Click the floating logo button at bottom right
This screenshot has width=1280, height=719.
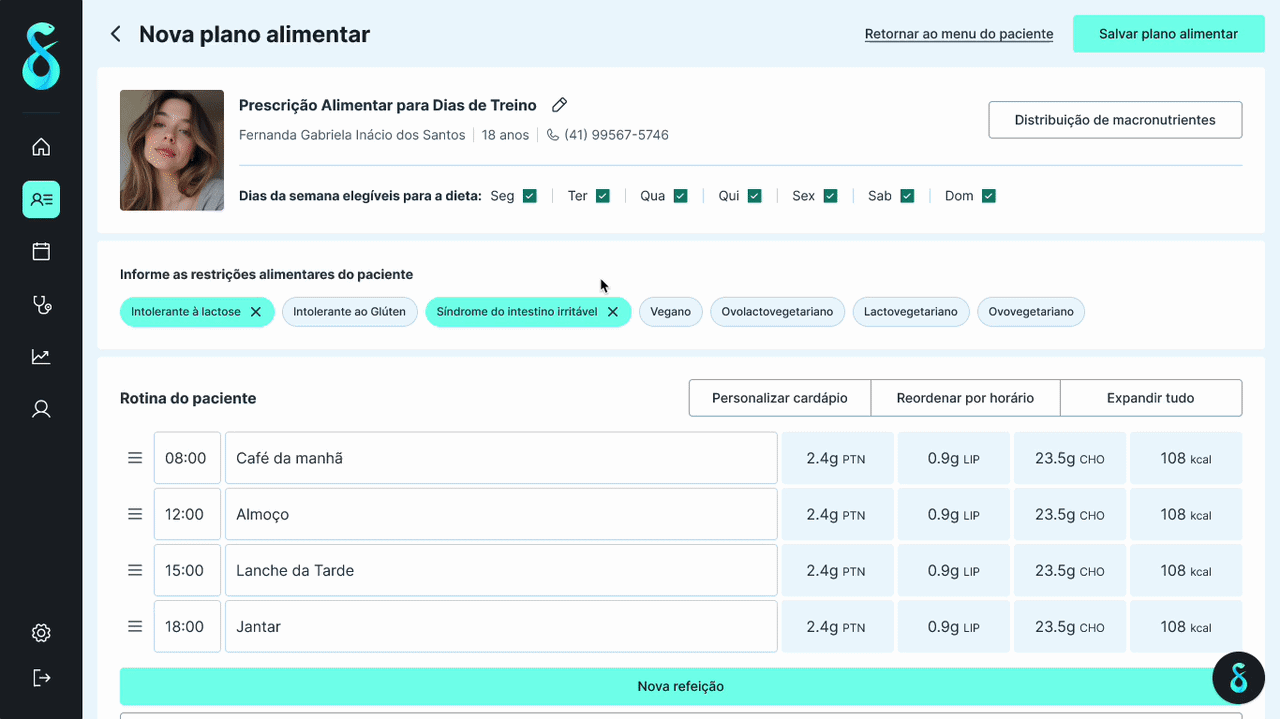point(1238,678)
